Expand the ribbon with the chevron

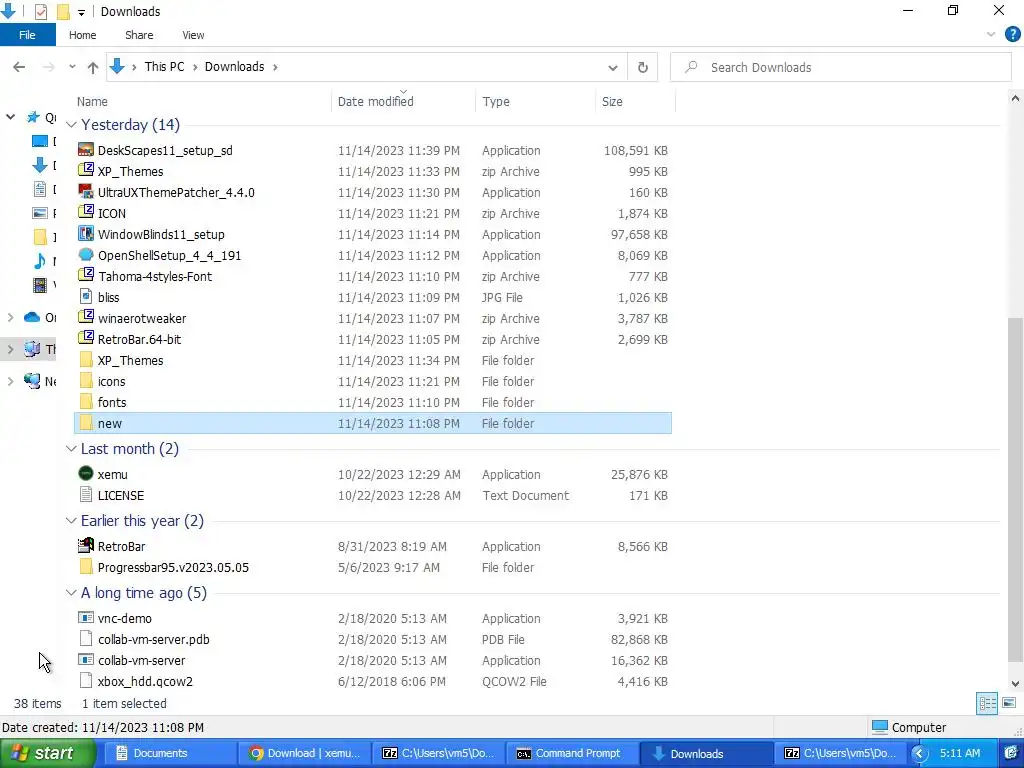click(991, 35)
